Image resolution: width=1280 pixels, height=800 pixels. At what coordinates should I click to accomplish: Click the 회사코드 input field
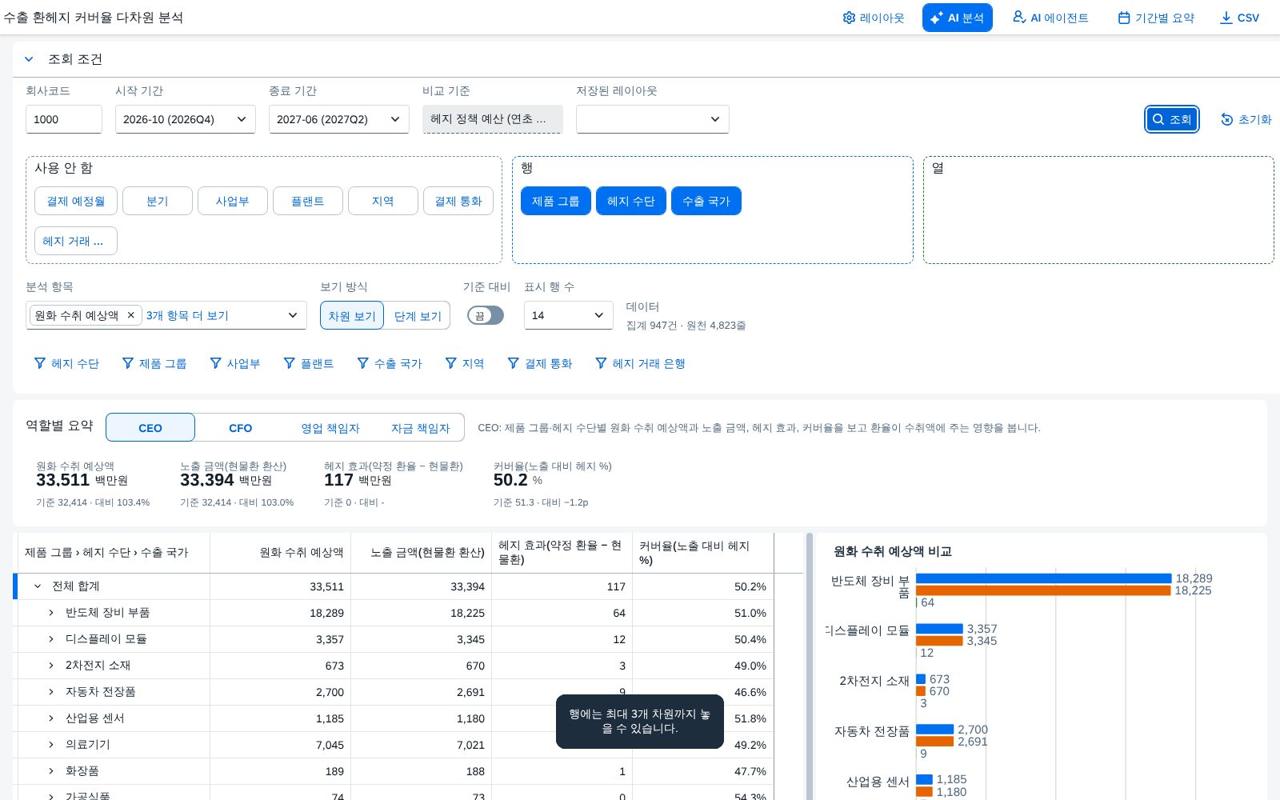pyautogui.click(x=64, y=119)
